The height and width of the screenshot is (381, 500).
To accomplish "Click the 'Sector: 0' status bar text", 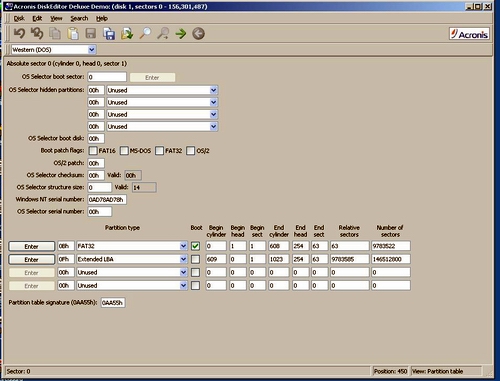I will click(18, 371).
